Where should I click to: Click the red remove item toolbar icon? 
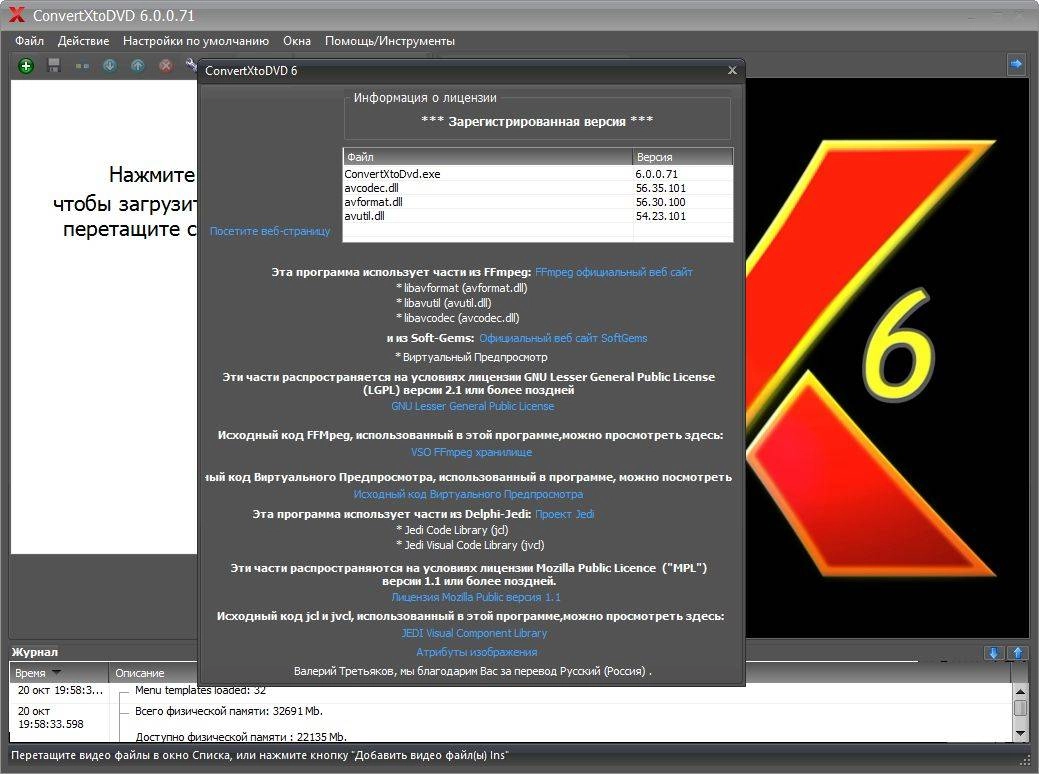click(x=166, y=66)
